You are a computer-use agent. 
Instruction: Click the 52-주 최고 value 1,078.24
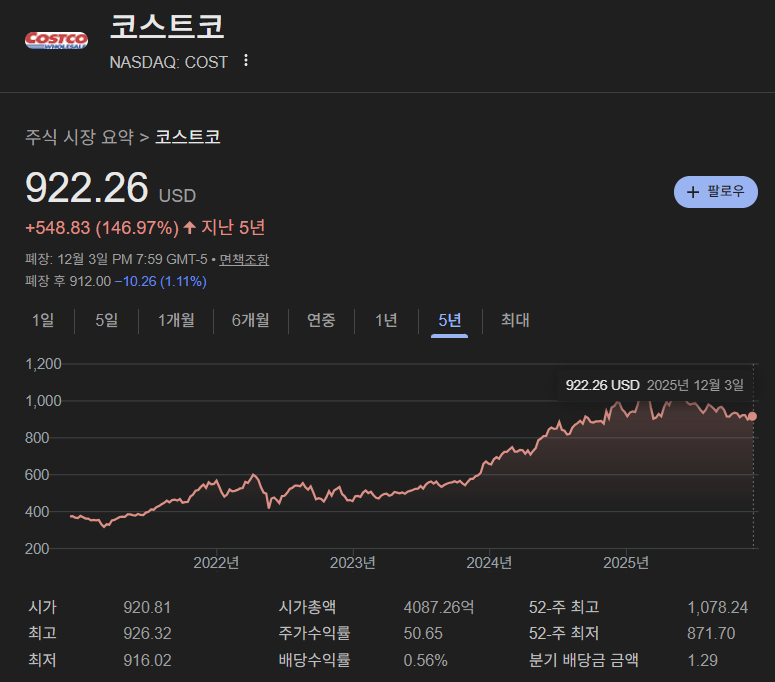(718, 607)
